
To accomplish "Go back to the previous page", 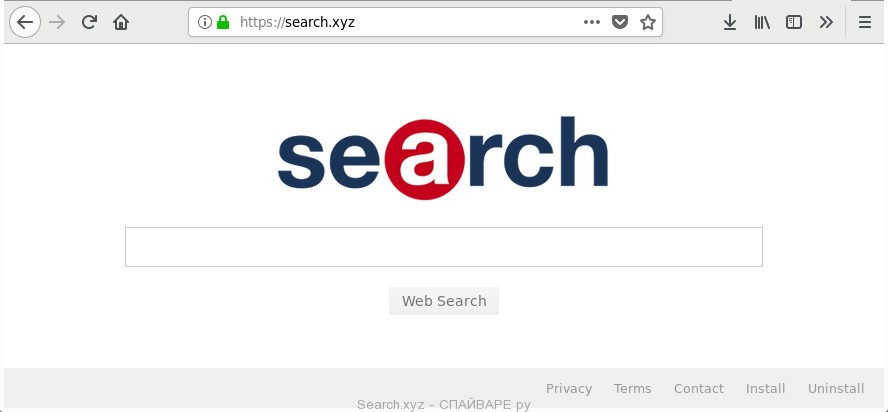I will [x=25, y=22].
